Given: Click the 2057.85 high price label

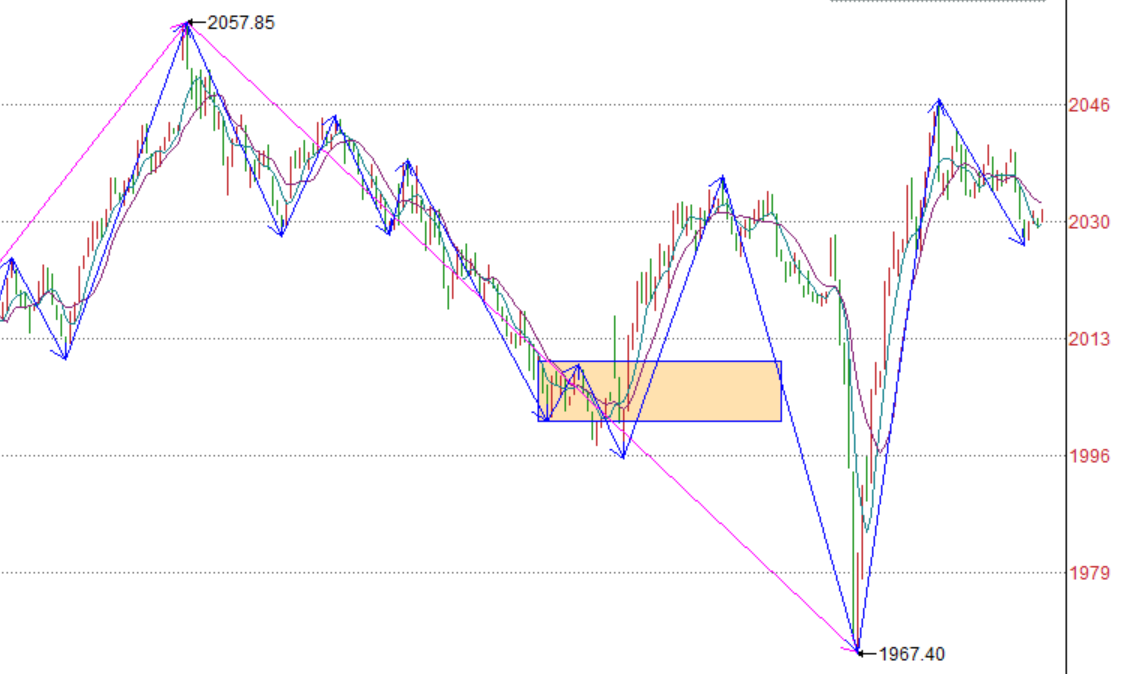Looking at the screenshot, I should point(240,22).
